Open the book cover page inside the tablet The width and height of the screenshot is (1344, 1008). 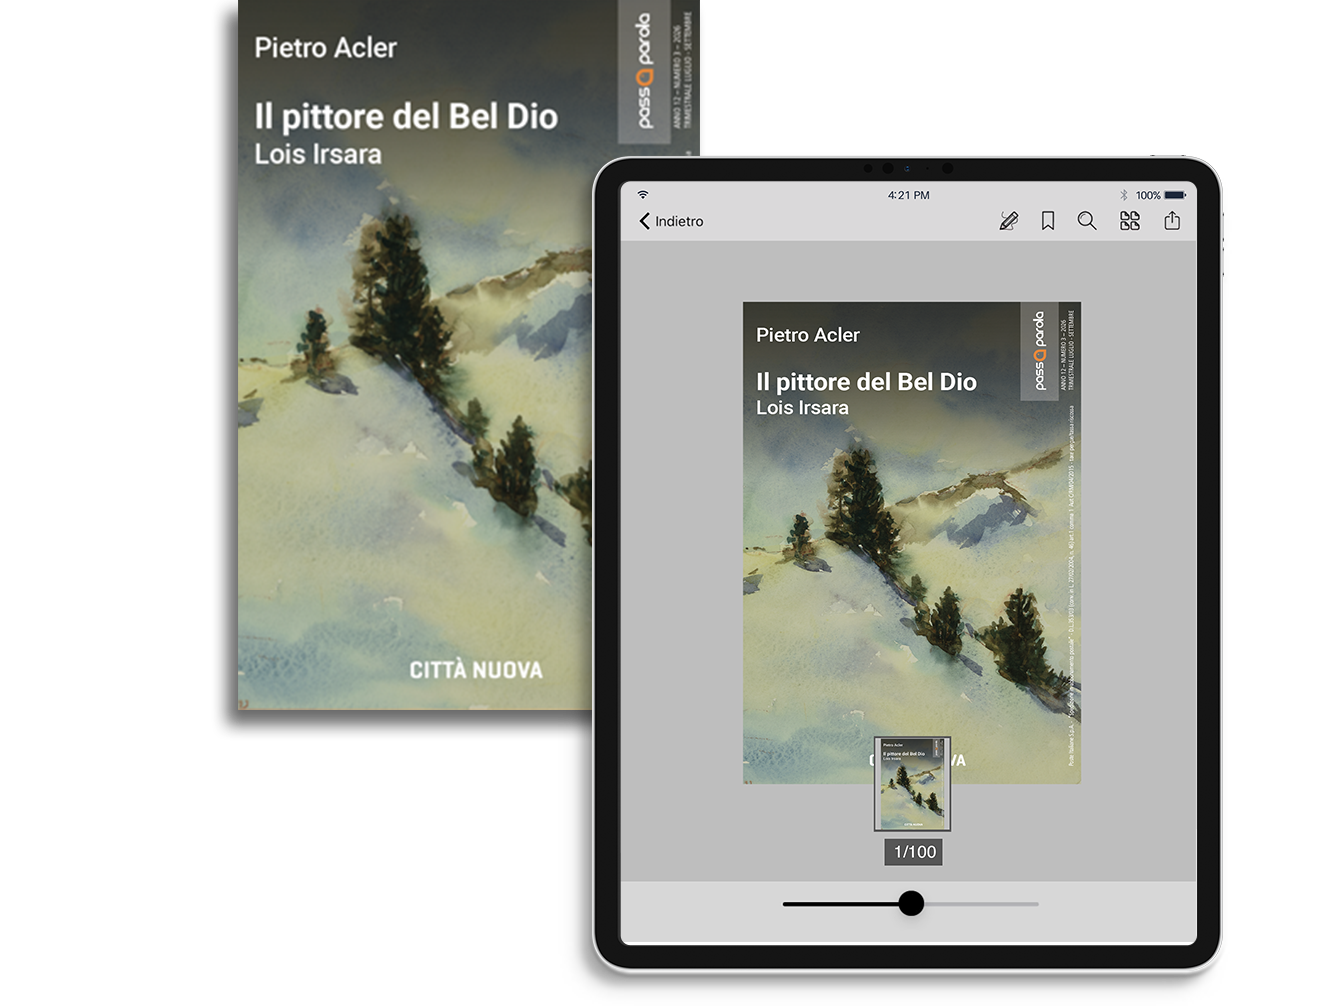pyautogui.click(x=912, y=542)
